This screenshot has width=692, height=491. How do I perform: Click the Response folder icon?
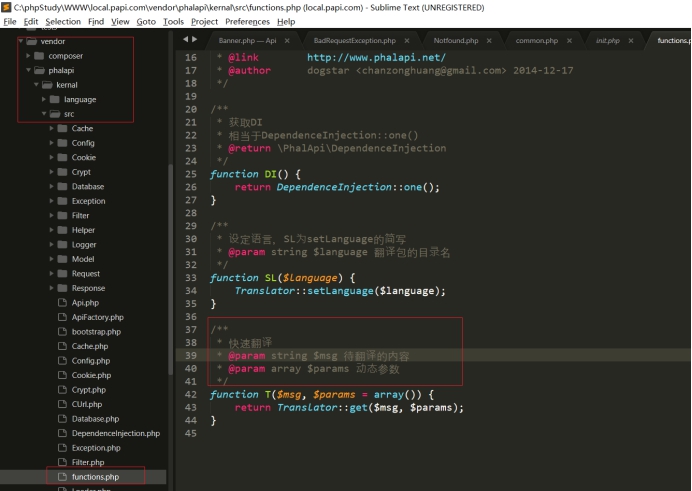(x=63, y=288)
